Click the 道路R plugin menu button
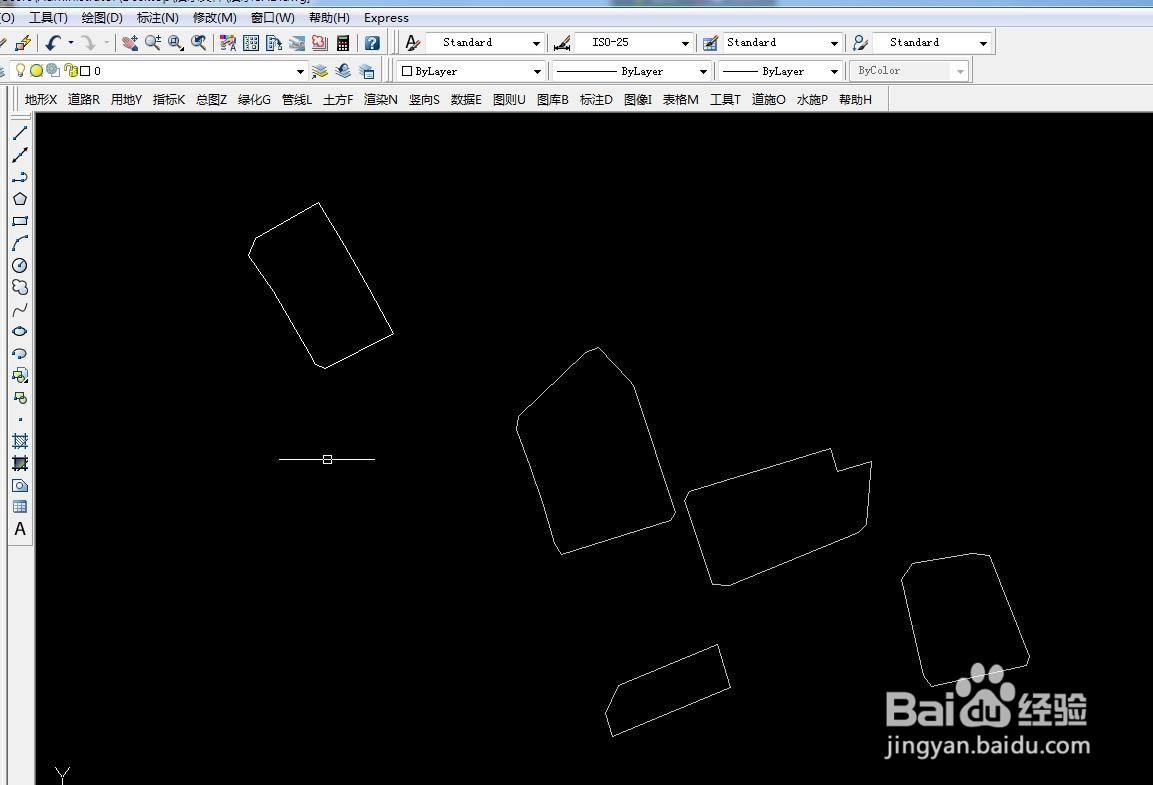 [x=84, y=99]
